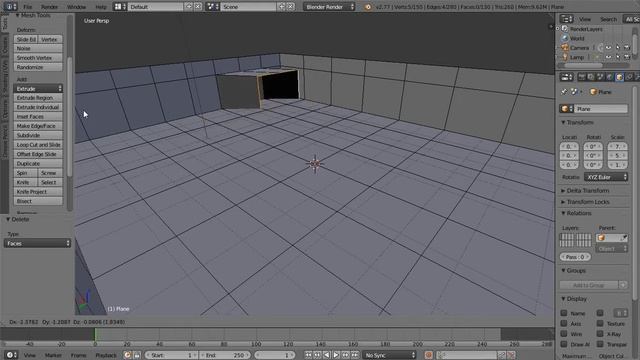
Task: Open the XYZ Euler rotation mode dropdown
Action: [606, 177]
